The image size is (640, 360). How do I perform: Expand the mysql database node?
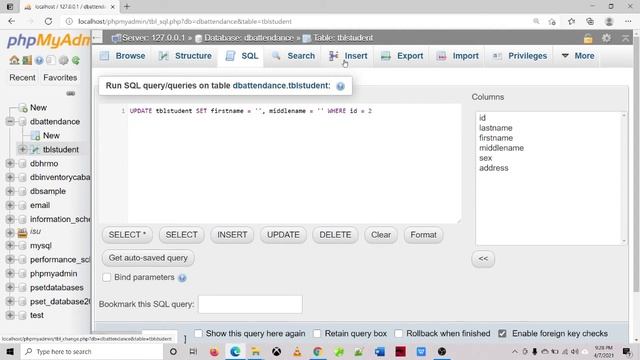(x=10, y=245)
